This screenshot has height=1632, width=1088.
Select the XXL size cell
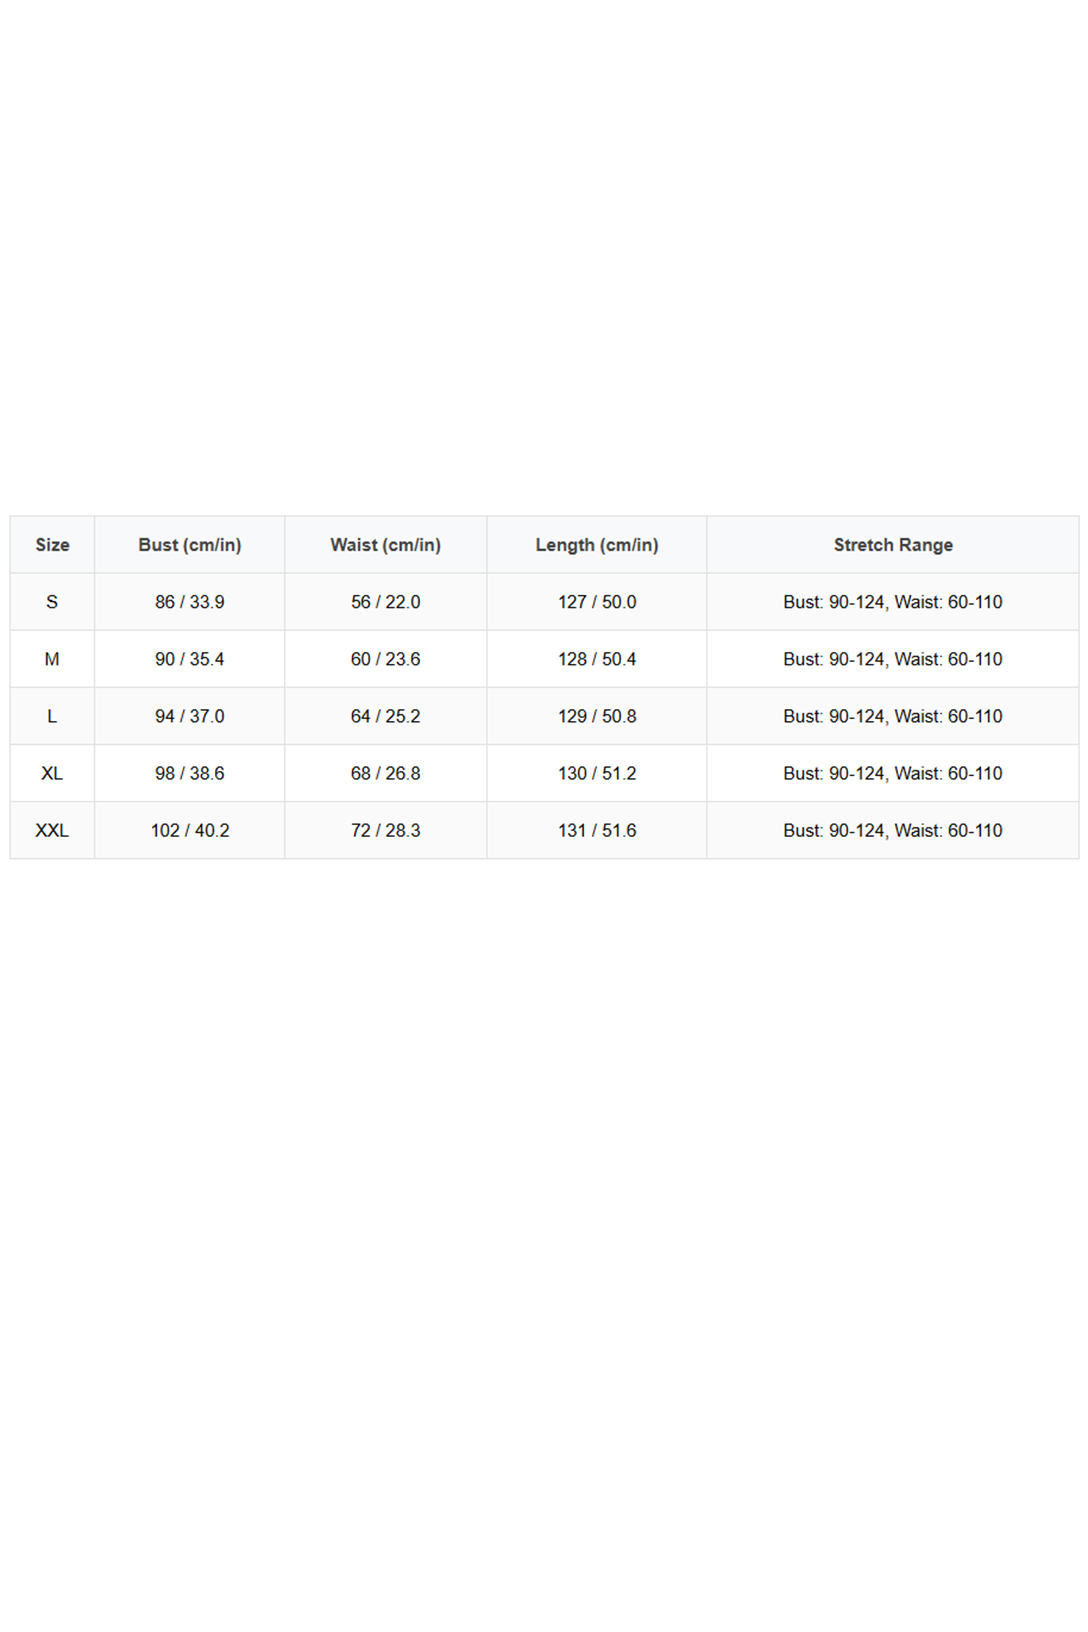pos(52,830)
